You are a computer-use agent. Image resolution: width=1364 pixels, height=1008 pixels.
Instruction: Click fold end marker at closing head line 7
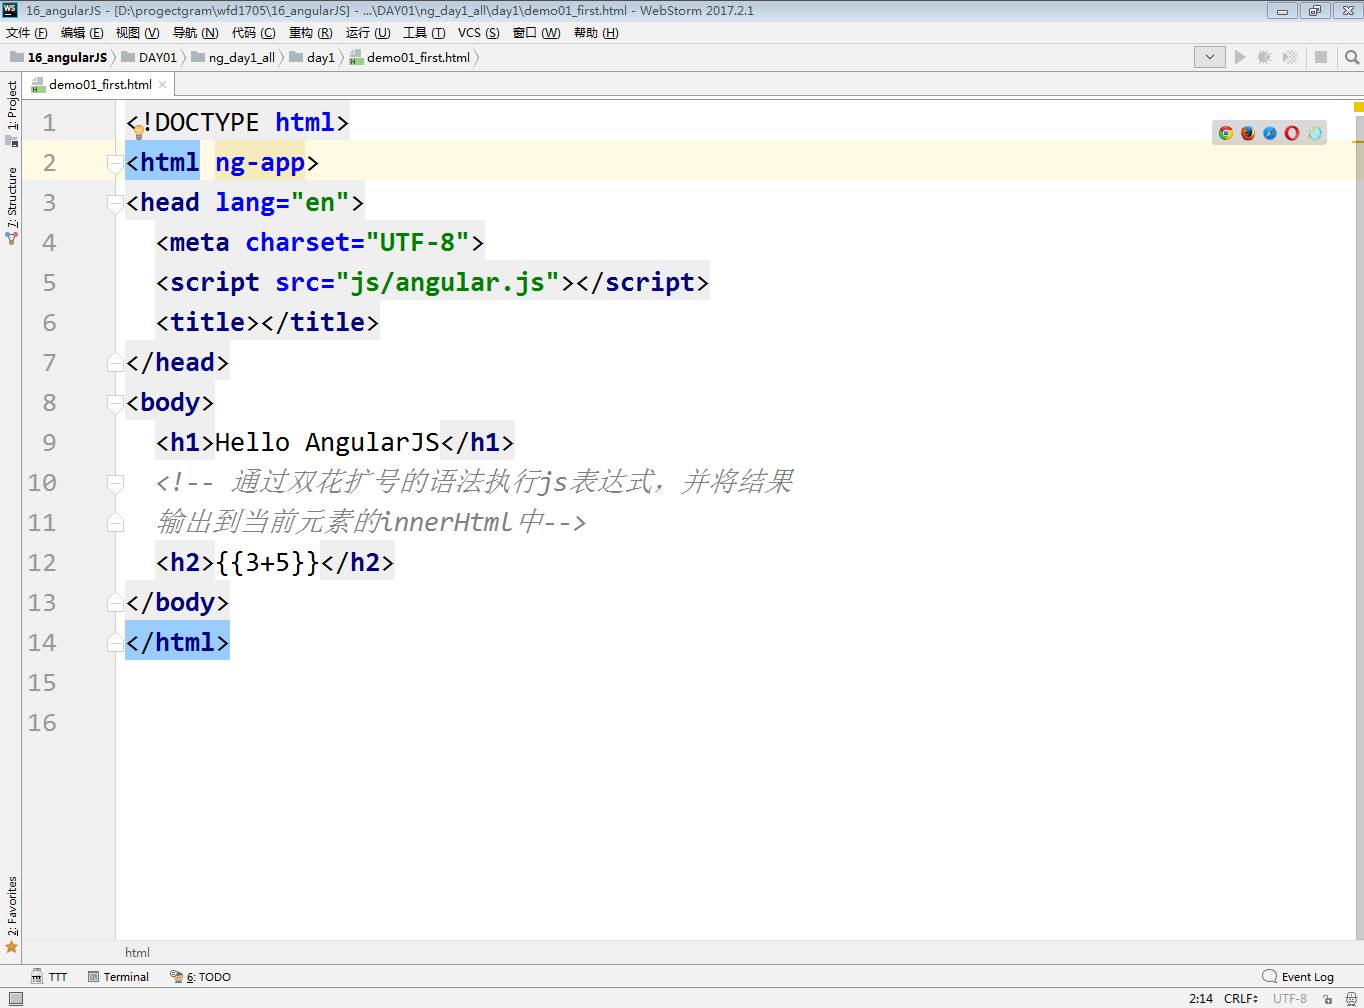tap(115, 363)
